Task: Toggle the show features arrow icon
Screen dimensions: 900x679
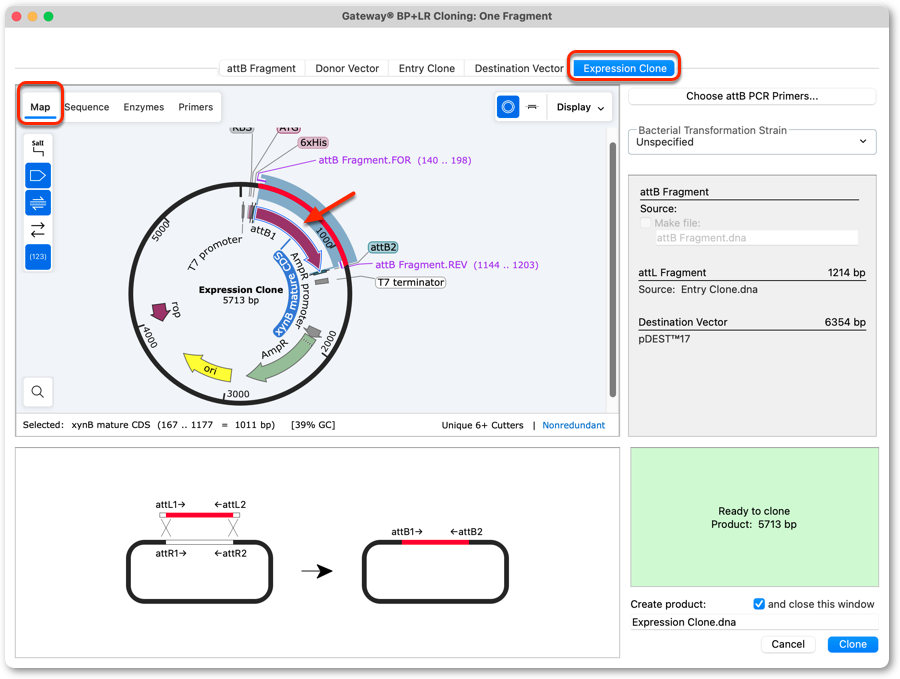Action: pos(38,176)
